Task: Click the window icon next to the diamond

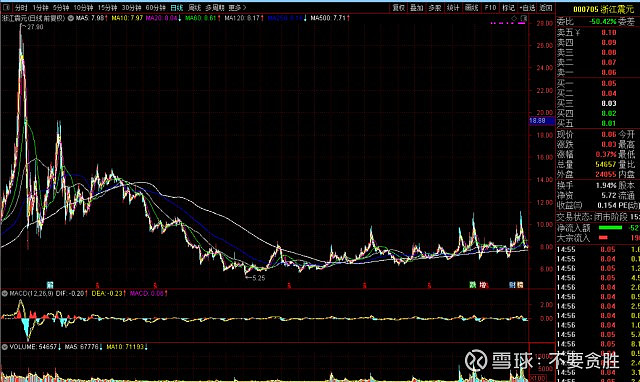Action: point(524,18)
